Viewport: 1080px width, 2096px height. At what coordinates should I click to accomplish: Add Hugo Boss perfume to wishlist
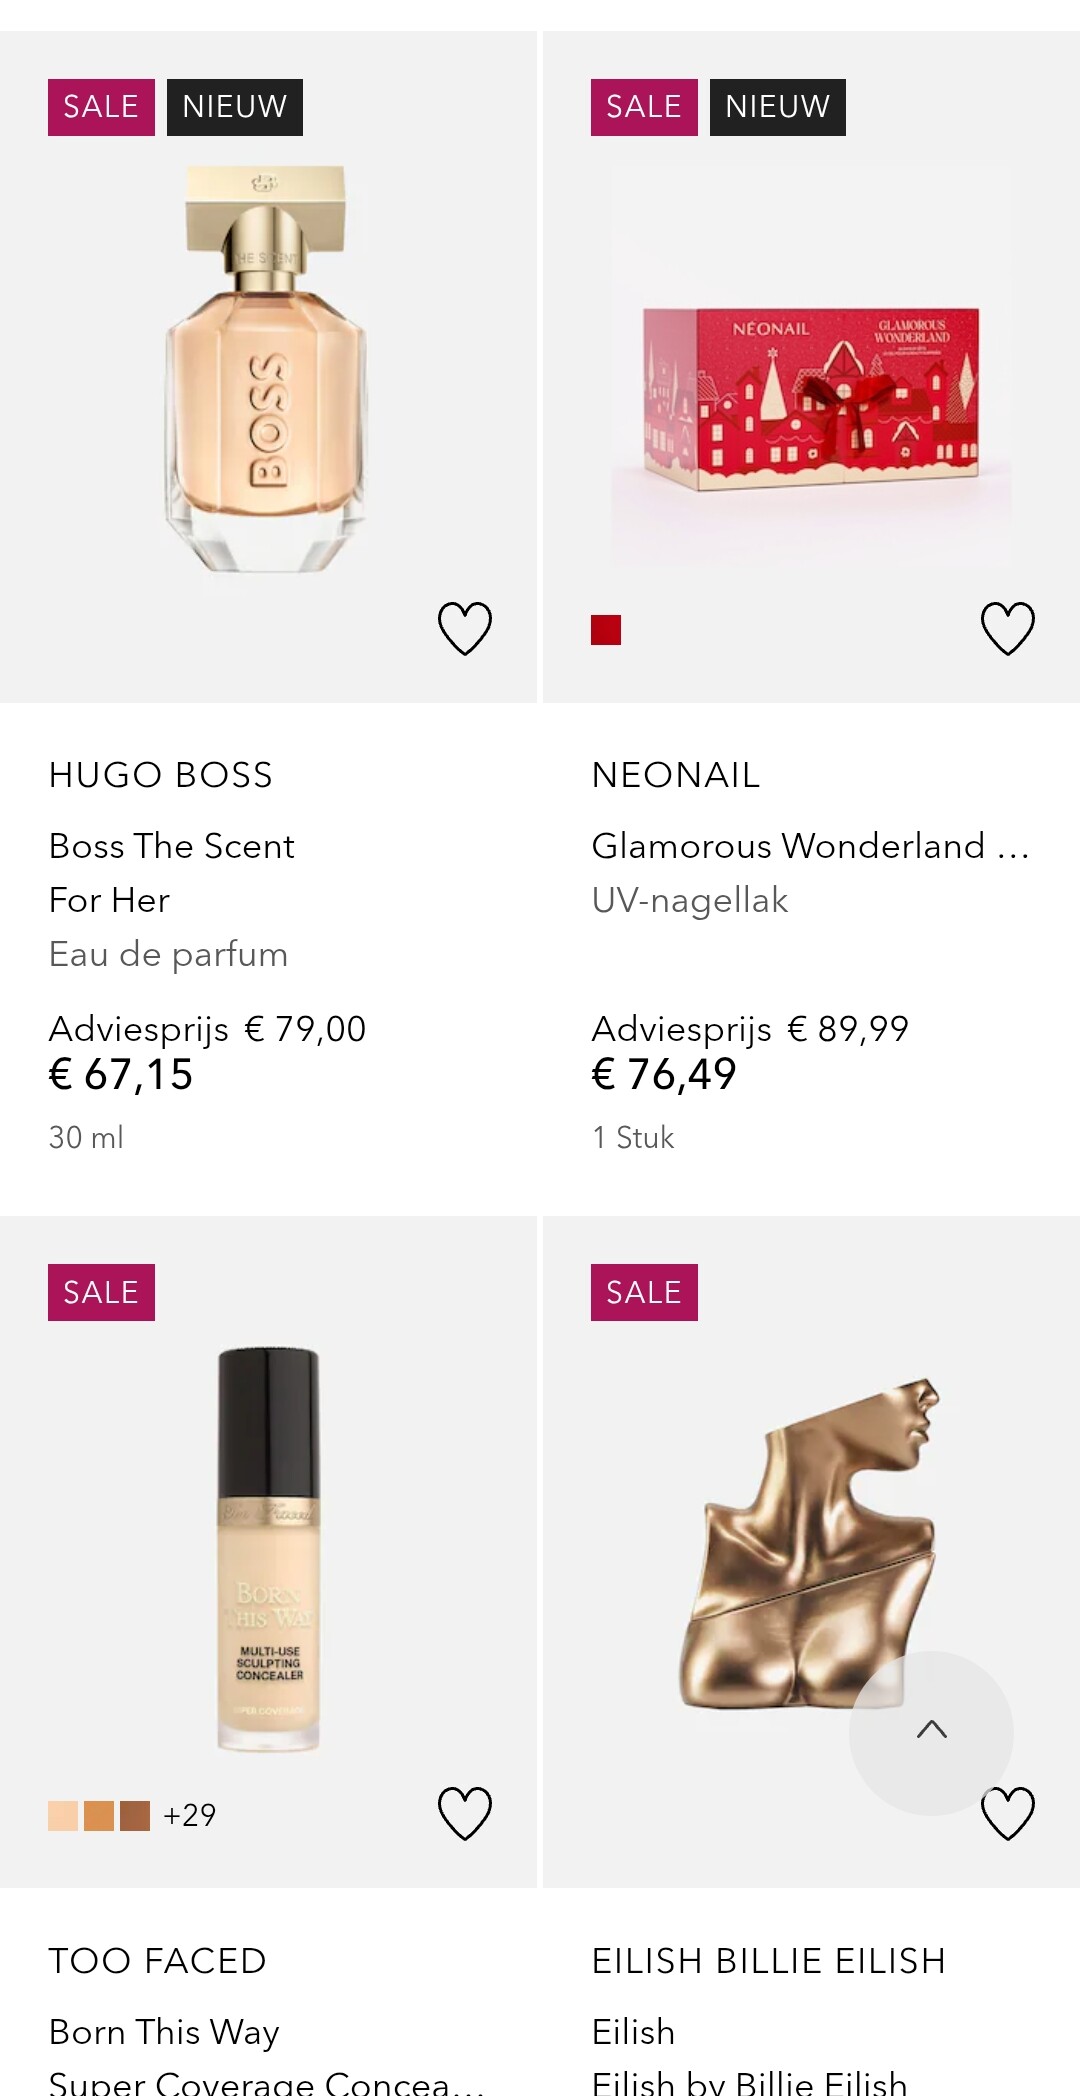[465, 628]
